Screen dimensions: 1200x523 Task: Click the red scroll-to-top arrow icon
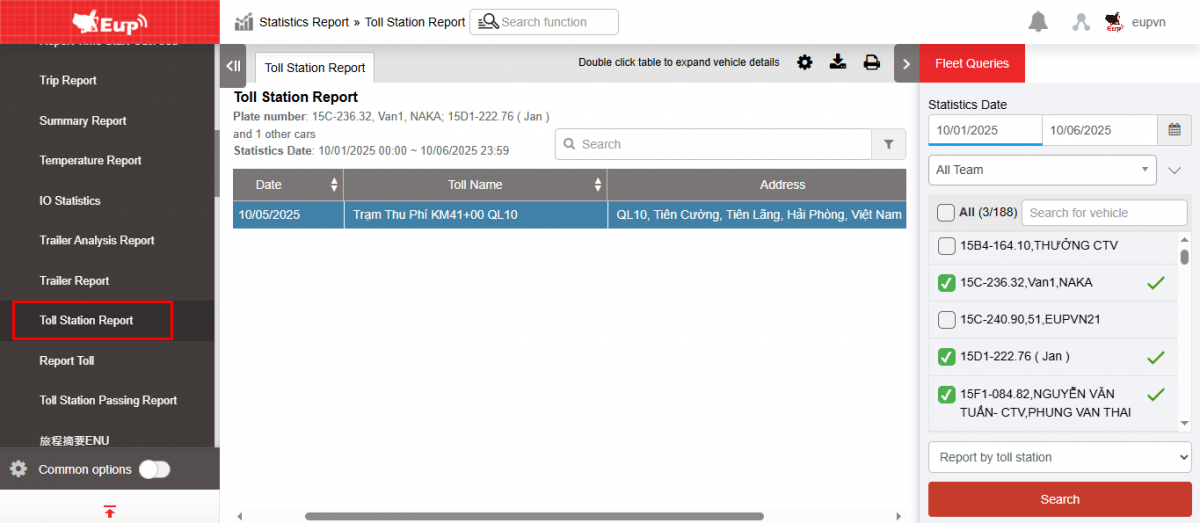click(110, 511)
